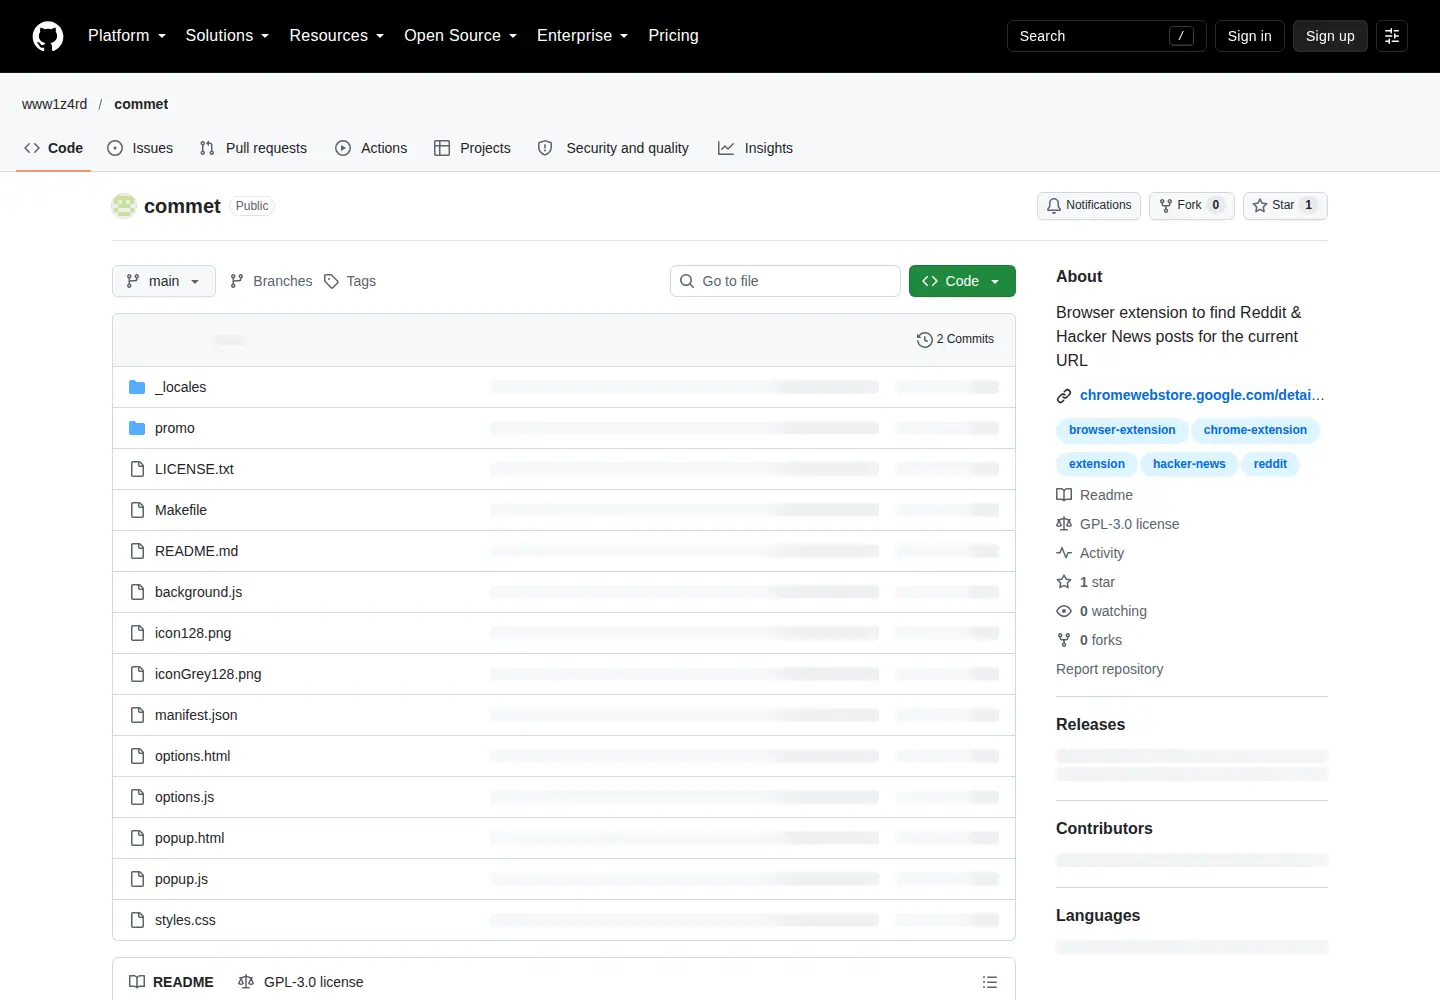Image resolution: width=1440 pixels, height=1000 pixels.
Task: Star the commet repository
Action: point(1285,206)
